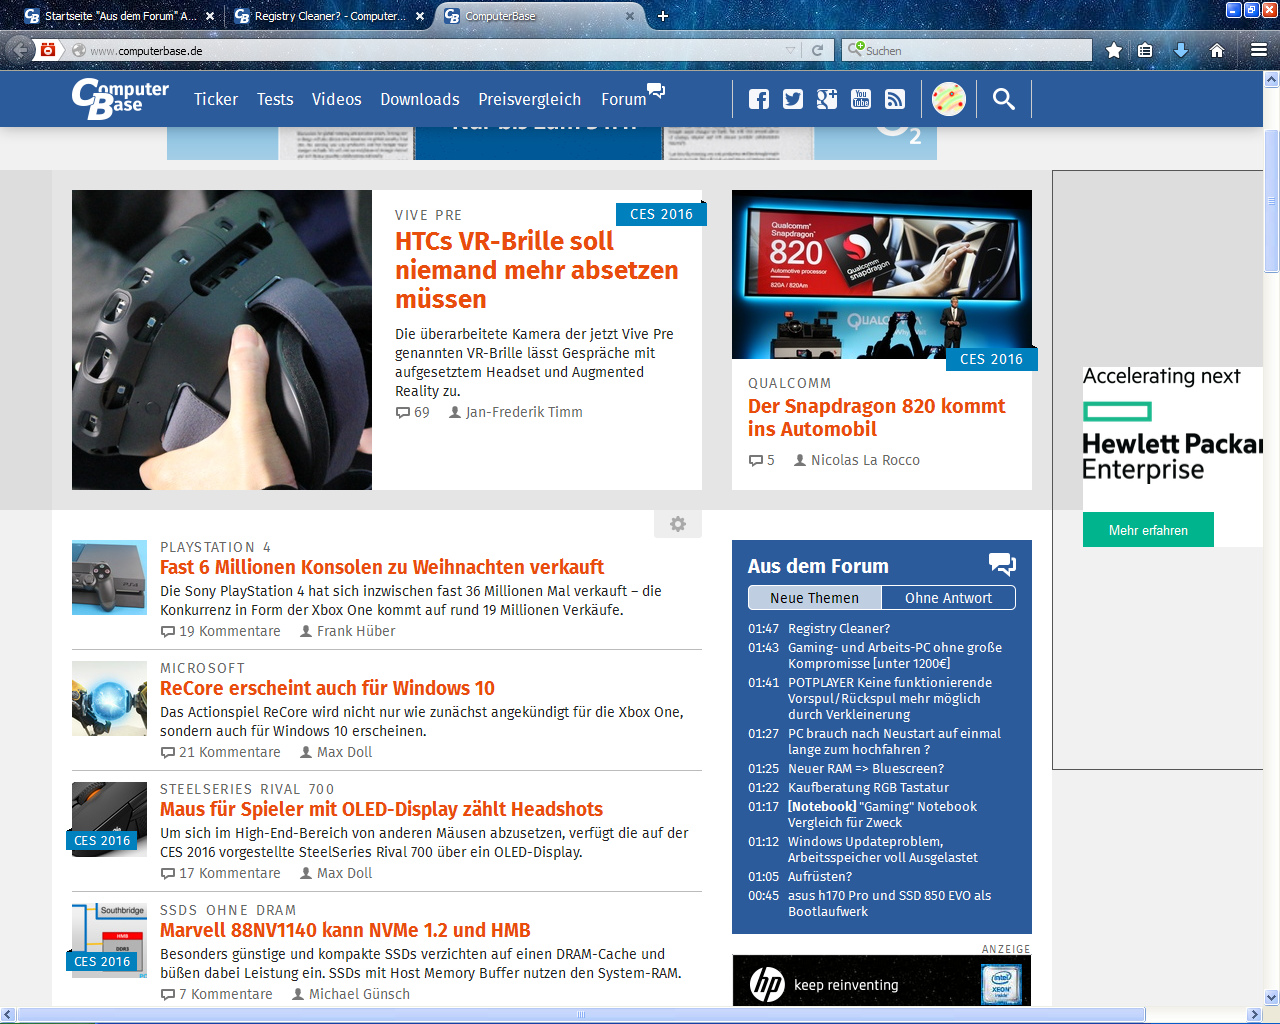Image resolution: width=1280 pixels, height=1024 pixels.
Task: Open the search engine selector icon
Action: coord(855,49)
